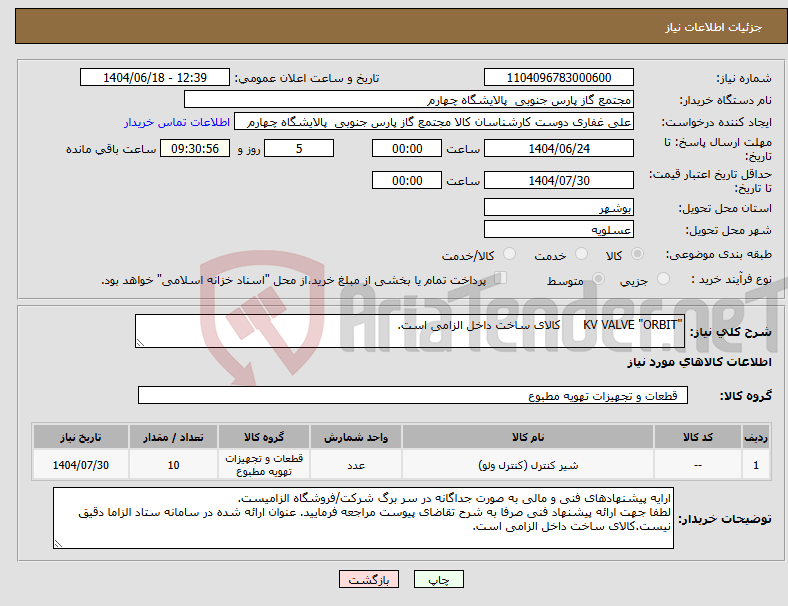This screenshot has height=606, width=788.
Task: Click the ساعت باقی مانده label
Action: (111, 149)
